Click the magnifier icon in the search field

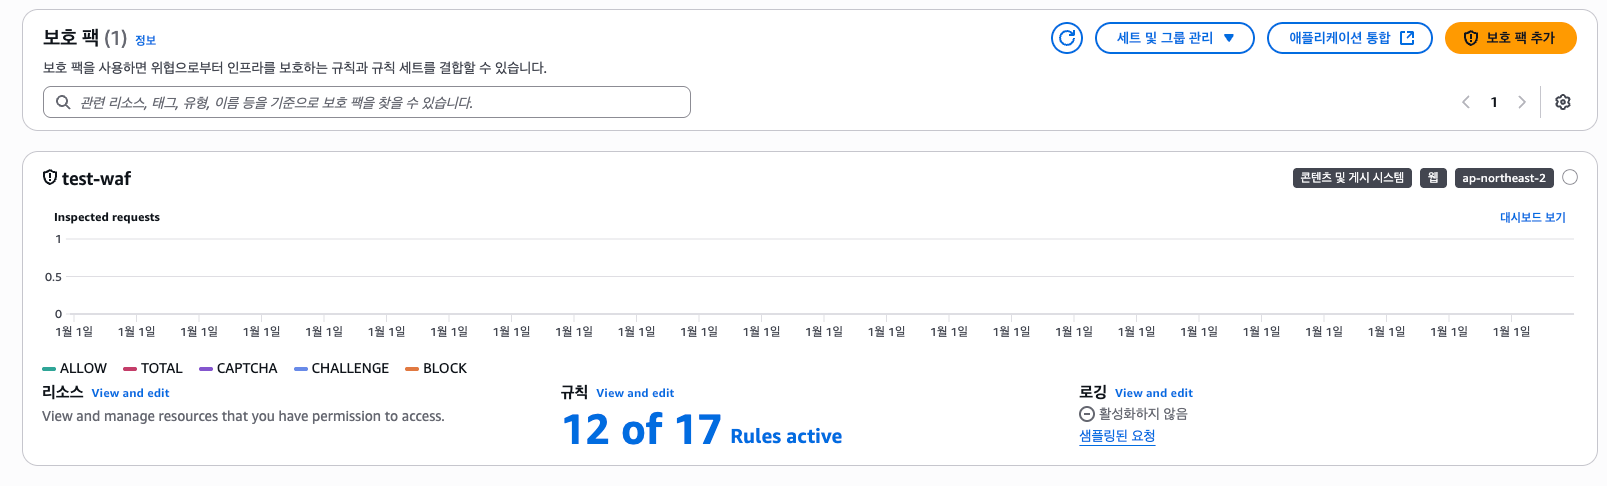coord(63,102)
